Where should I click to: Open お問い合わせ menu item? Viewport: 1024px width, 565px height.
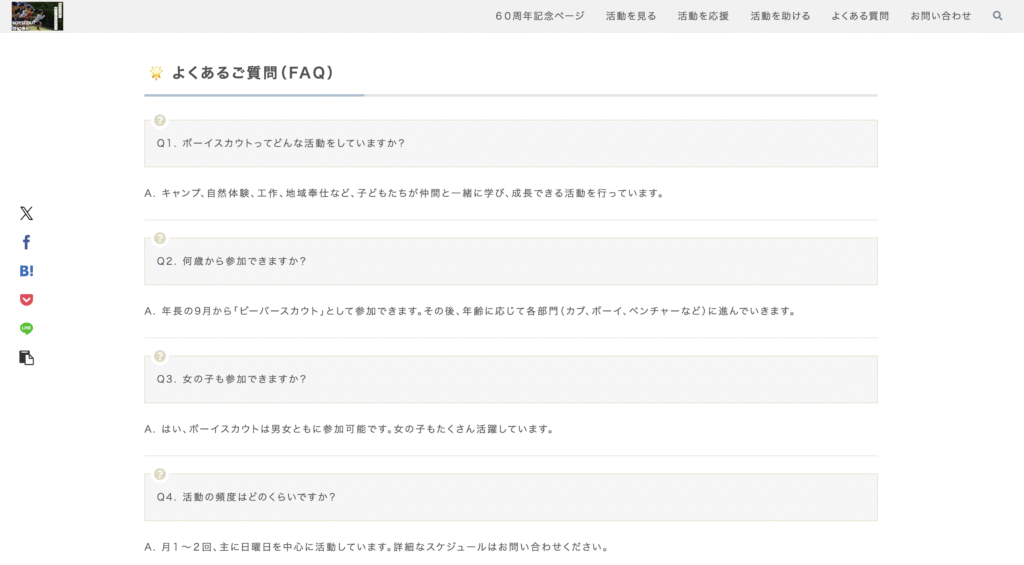[940, 16]
